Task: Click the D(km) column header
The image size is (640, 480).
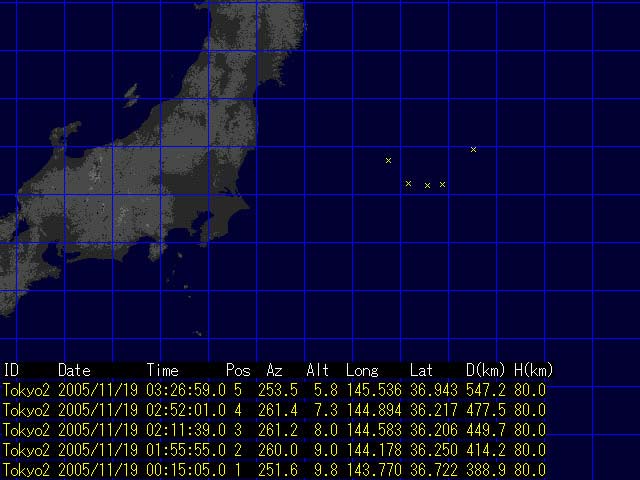Action: tap(487, 370)
